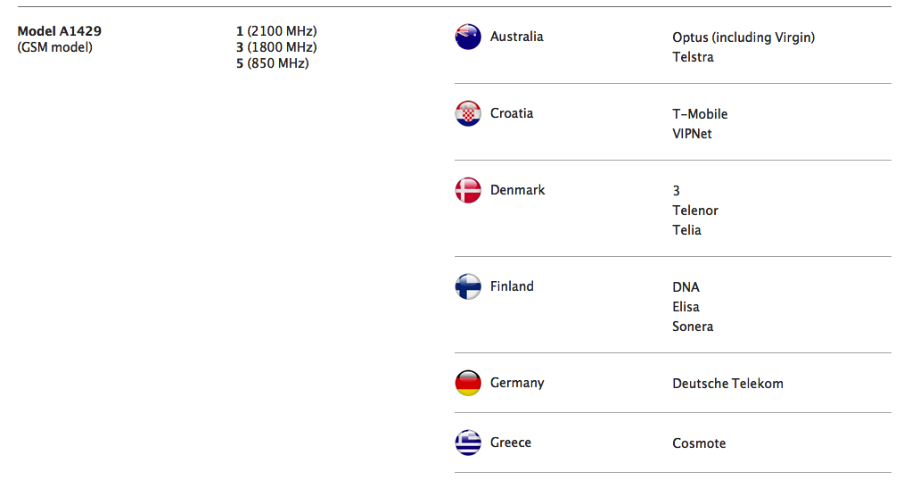Click the Deutsche Telekom carrier
Screen dimensions: 912x480
tap(728, 383)
